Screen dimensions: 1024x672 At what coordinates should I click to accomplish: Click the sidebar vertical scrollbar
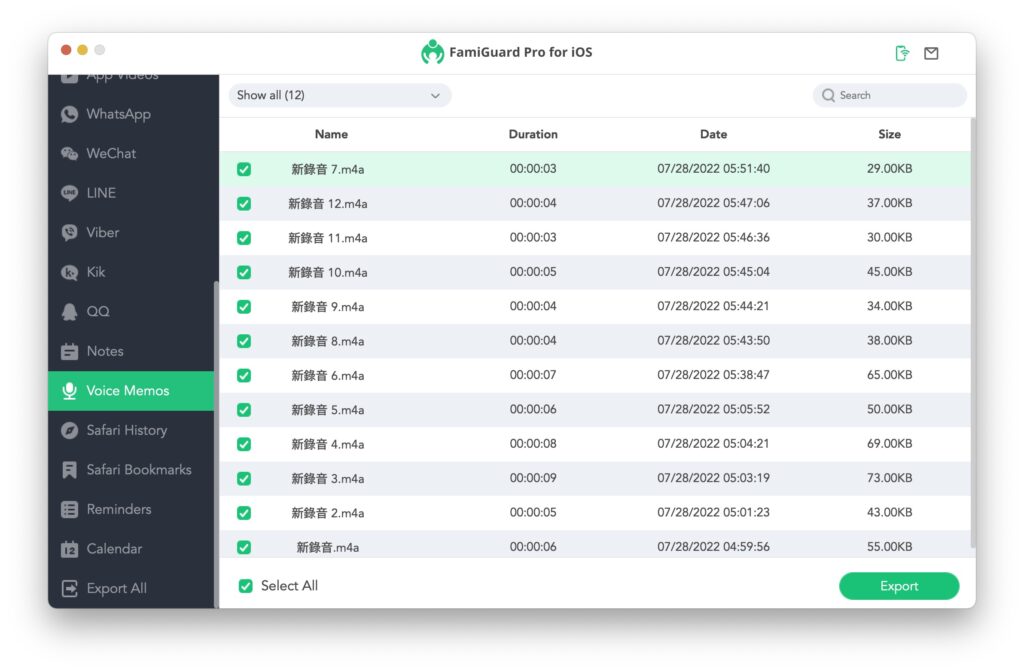(x=216, y=444)
